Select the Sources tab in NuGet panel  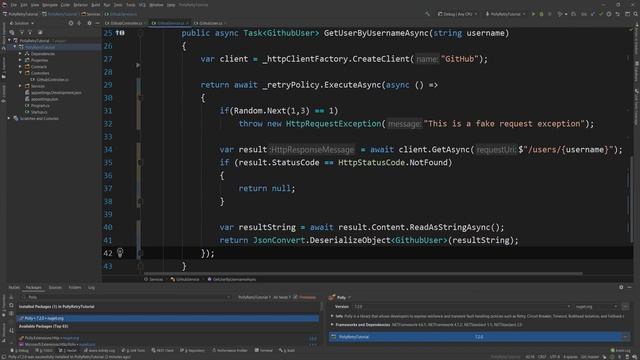coord(55,287)
